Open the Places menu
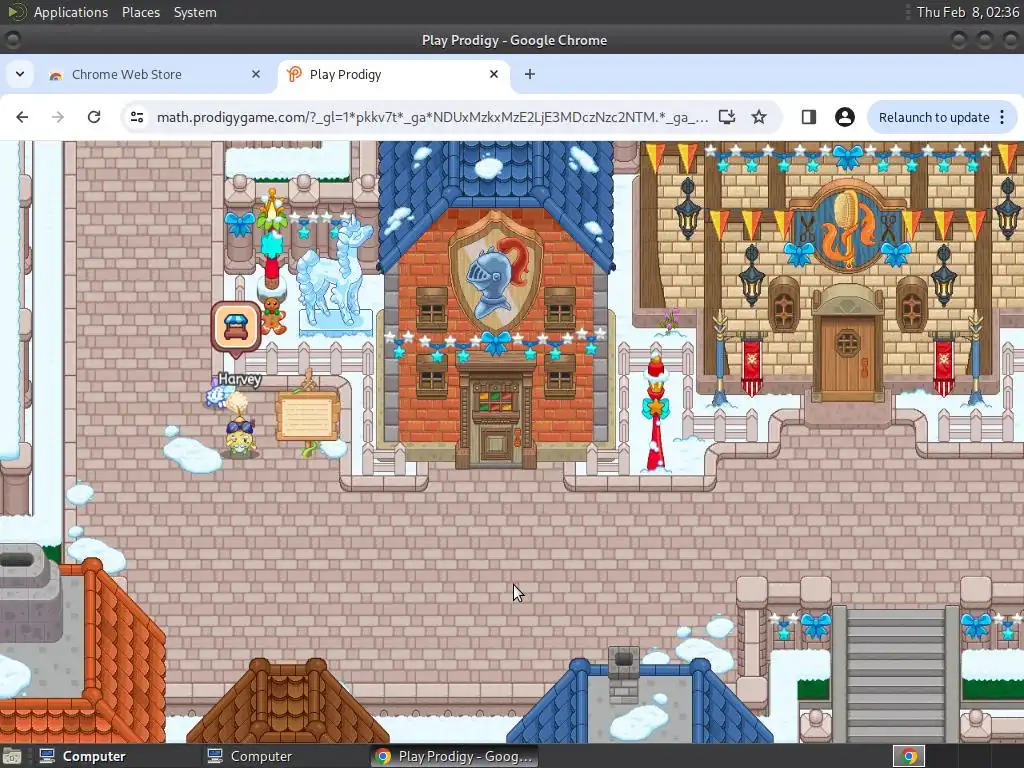Image resolution: width=1024 pixels, height=768 pixels. pyautogui.click(x=140, y=12)
